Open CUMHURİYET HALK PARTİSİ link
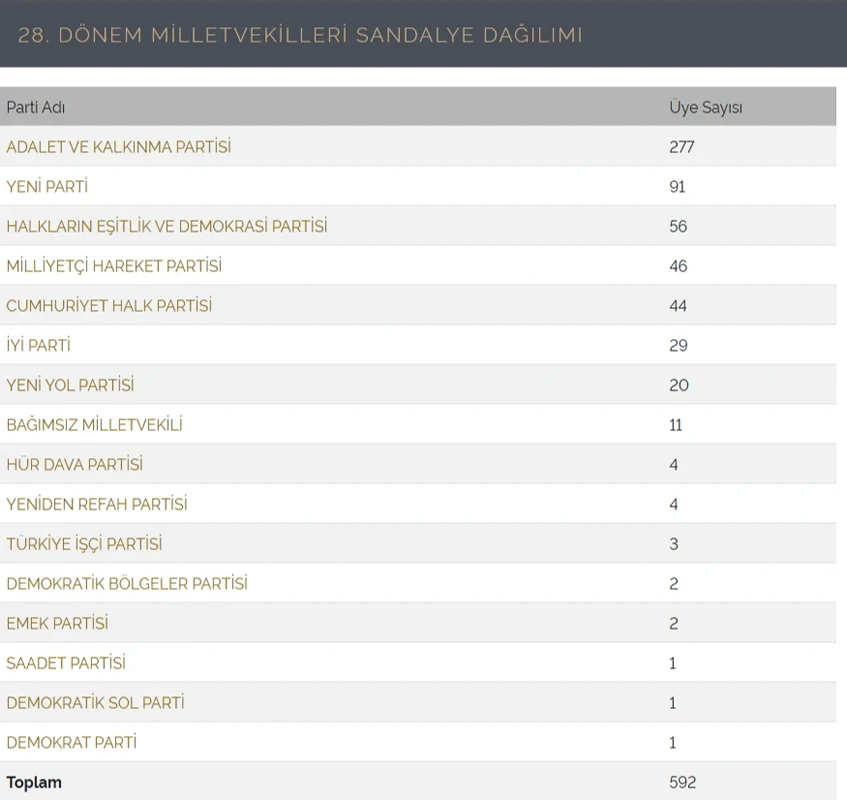847x800 pixels. point(109,305)
